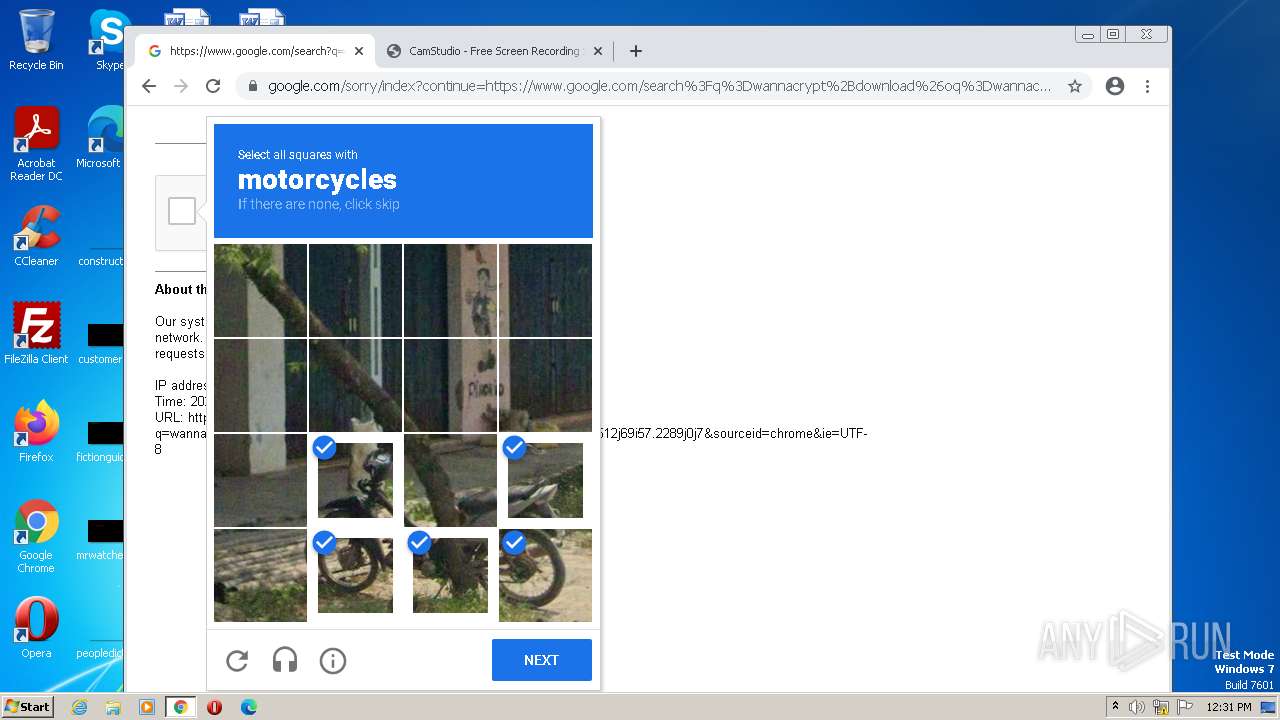The image size is (1280, 720).
Task: Deselect the motorcycle tile in row three, fourth column
Action: tap(545, 480)
